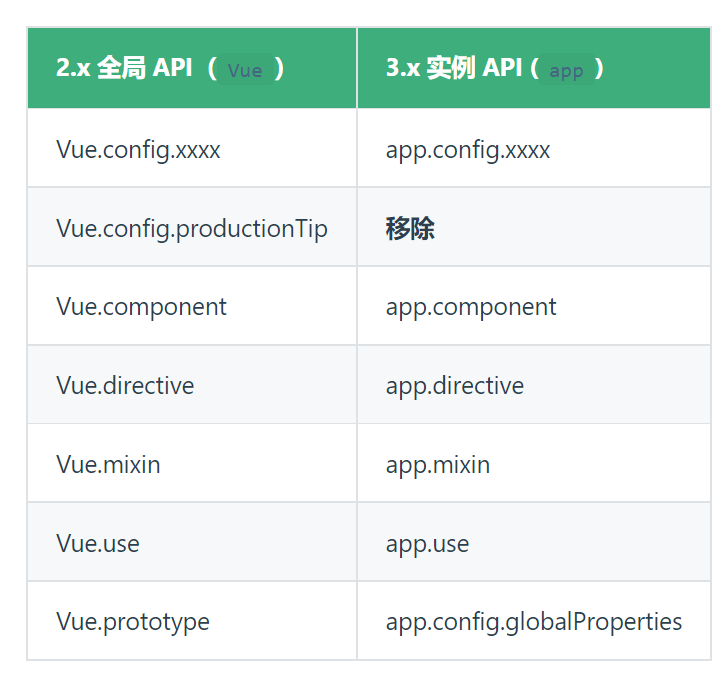
Task: Click '全局' in the first header
Action: pos(121,68)
